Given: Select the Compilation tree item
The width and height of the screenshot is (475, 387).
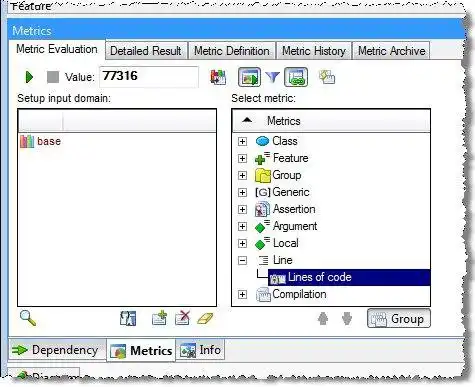Looking at the screenshot, I should coord(299,294).
